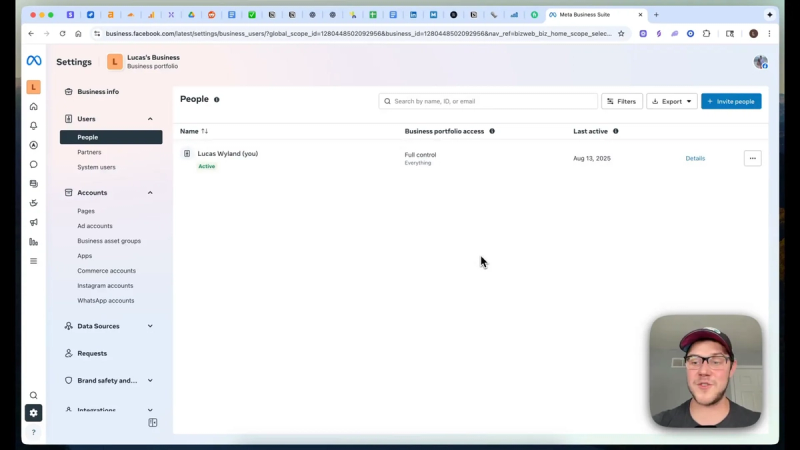
Task: Expand the Data Sources section
Action: pos(150,326)
